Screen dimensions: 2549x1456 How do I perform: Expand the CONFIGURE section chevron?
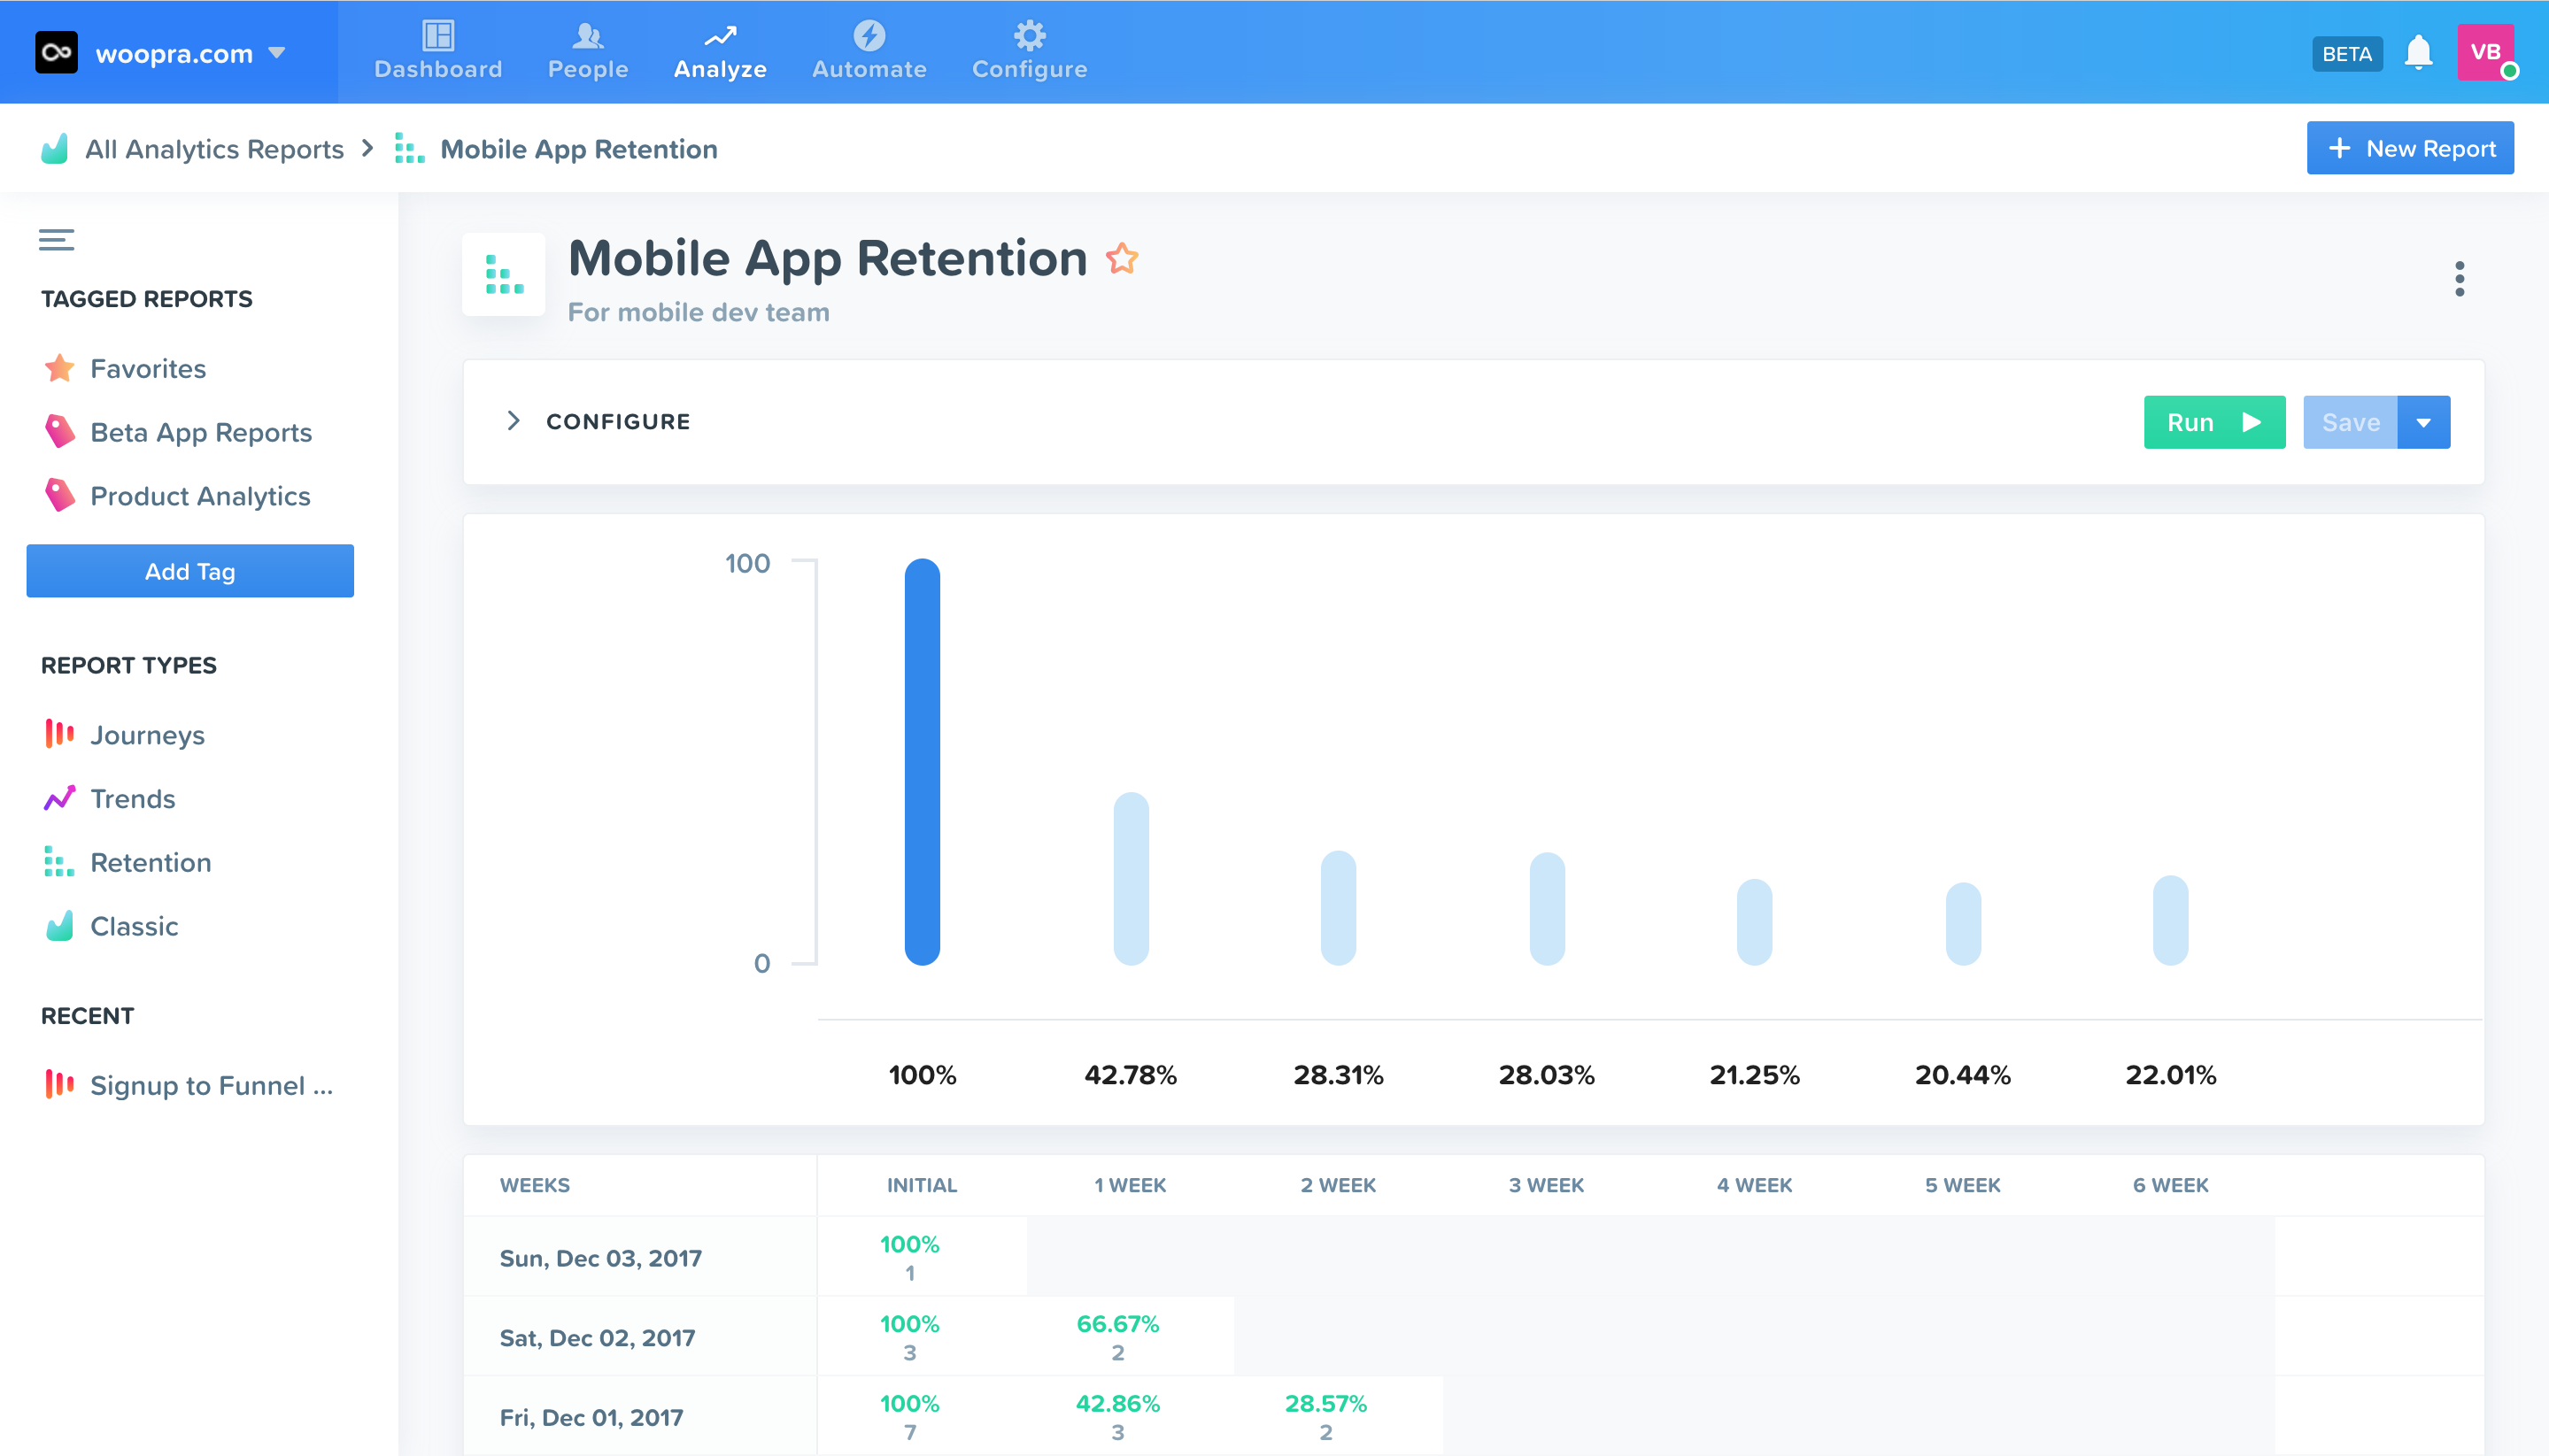(x=513, y=421)
